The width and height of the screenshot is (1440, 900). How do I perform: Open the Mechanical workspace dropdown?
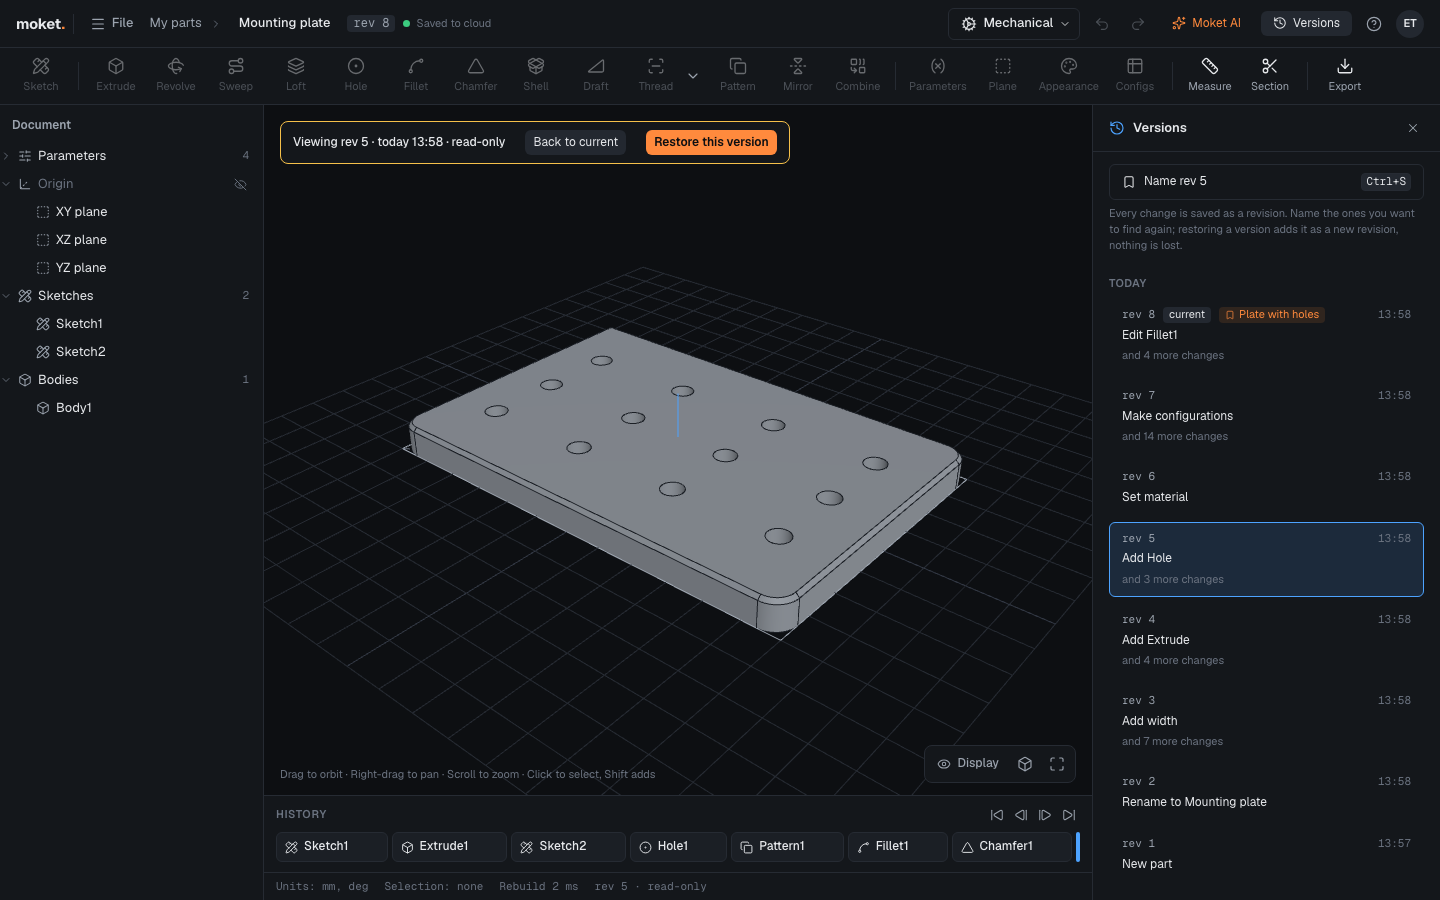[1014, 23]
